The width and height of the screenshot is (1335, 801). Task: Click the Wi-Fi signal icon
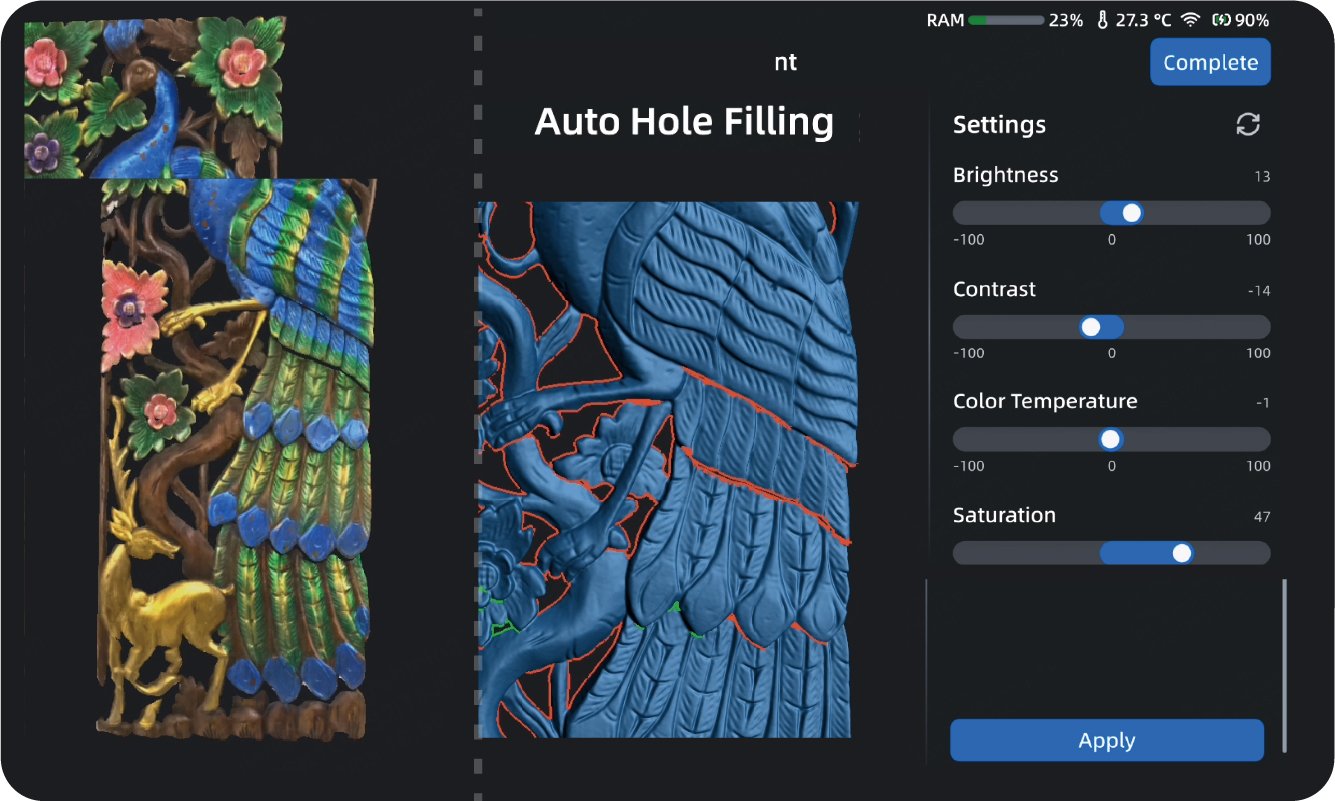click(1190, 20)
